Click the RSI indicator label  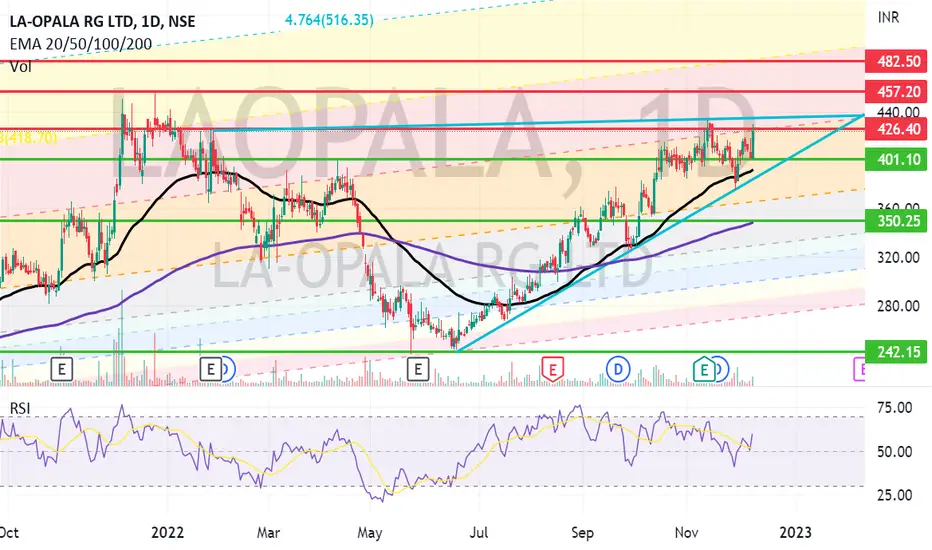[x=20, y=408]
